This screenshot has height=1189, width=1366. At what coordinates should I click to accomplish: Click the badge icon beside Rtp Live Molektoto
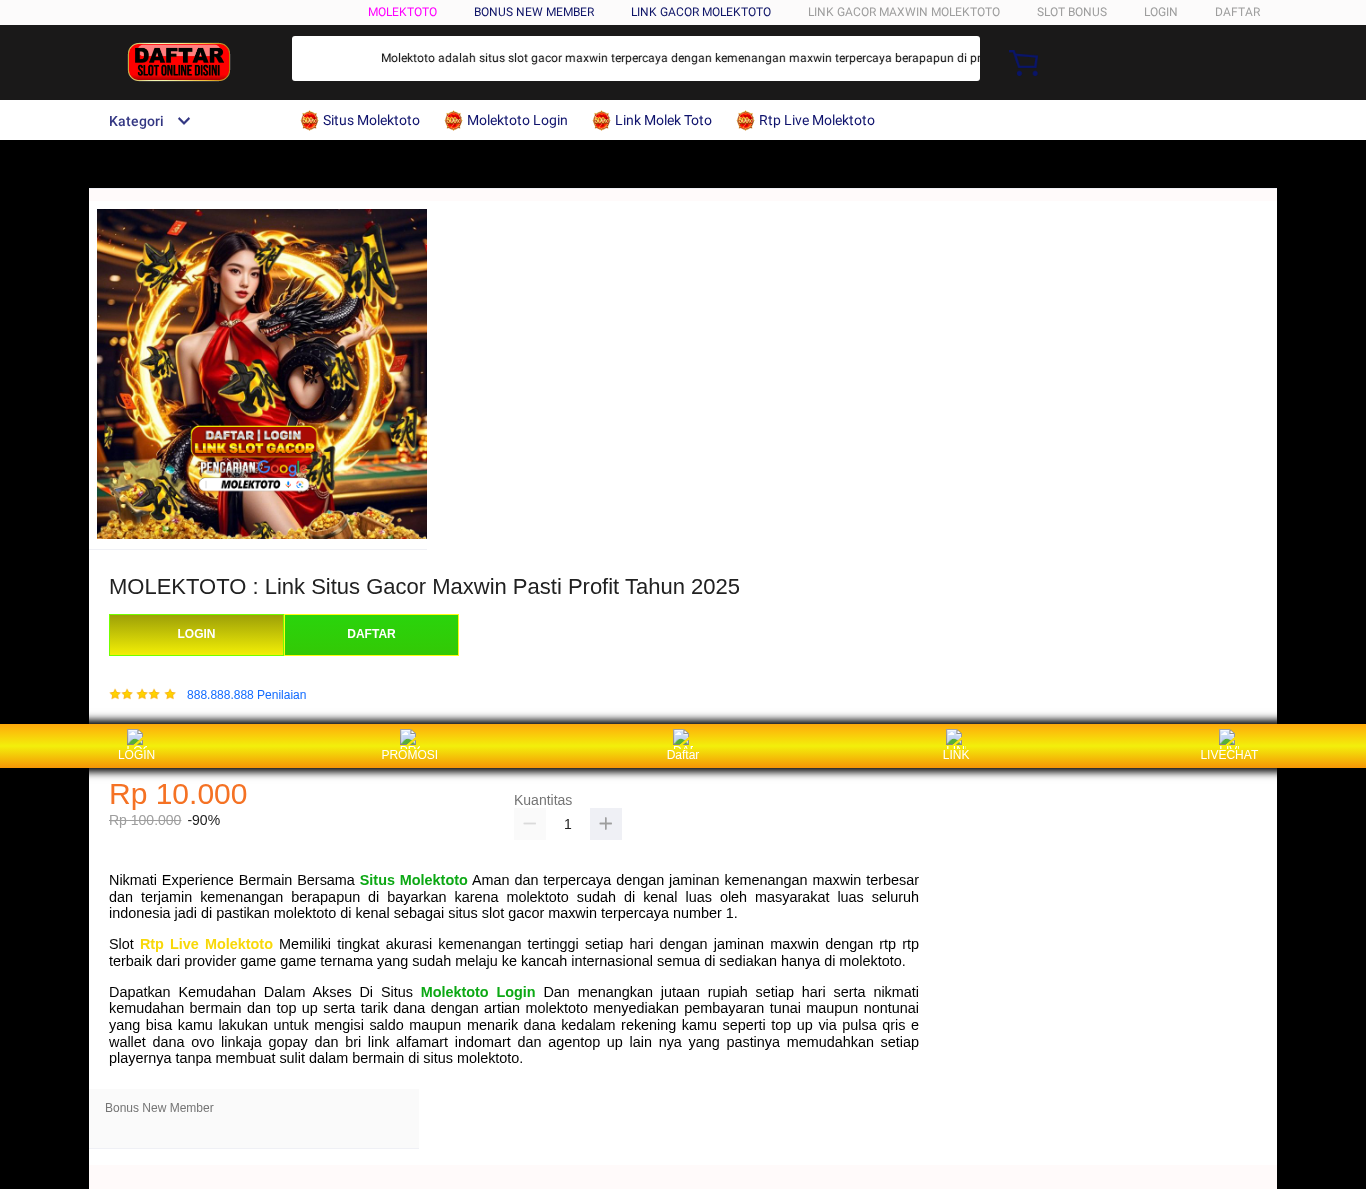[x=745, y=121]
